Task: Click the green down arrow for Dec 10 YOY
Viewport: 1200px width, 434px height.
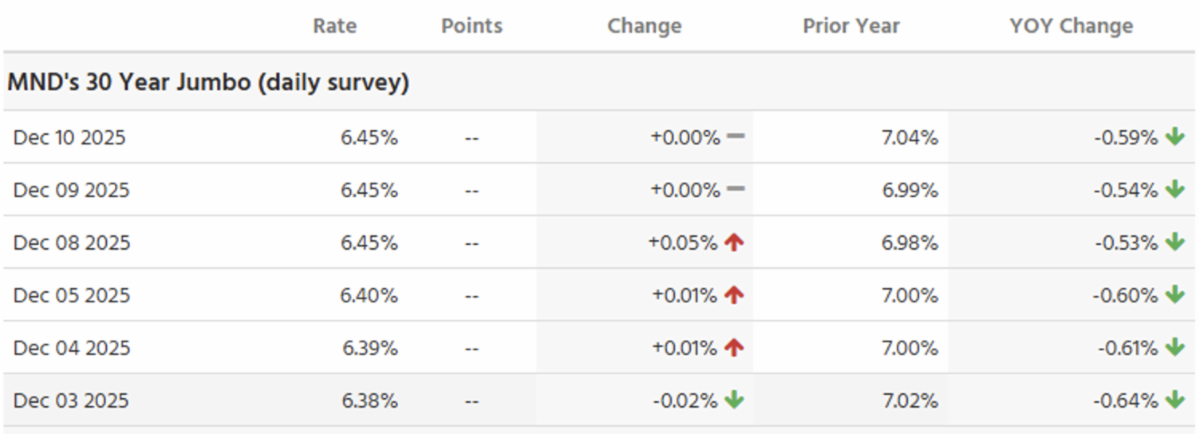Action: click(x=1174, y=138)
